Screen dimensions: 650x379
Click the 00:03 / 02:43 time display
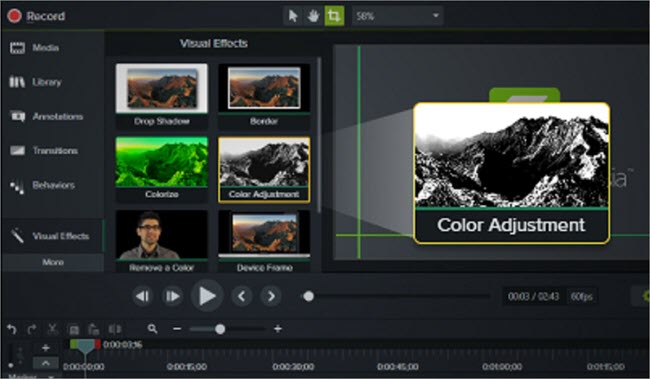(533, 296)
